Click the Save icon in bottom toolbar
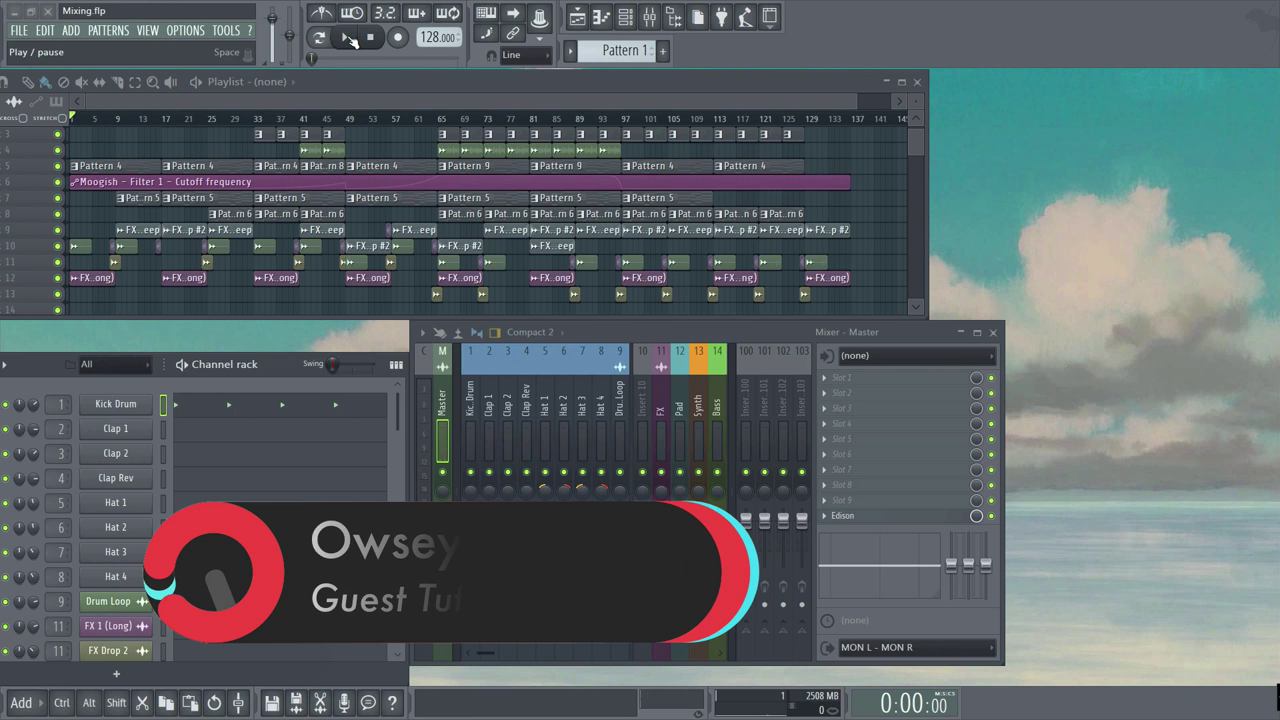The image size is (1280, 720). click(272, 703)
